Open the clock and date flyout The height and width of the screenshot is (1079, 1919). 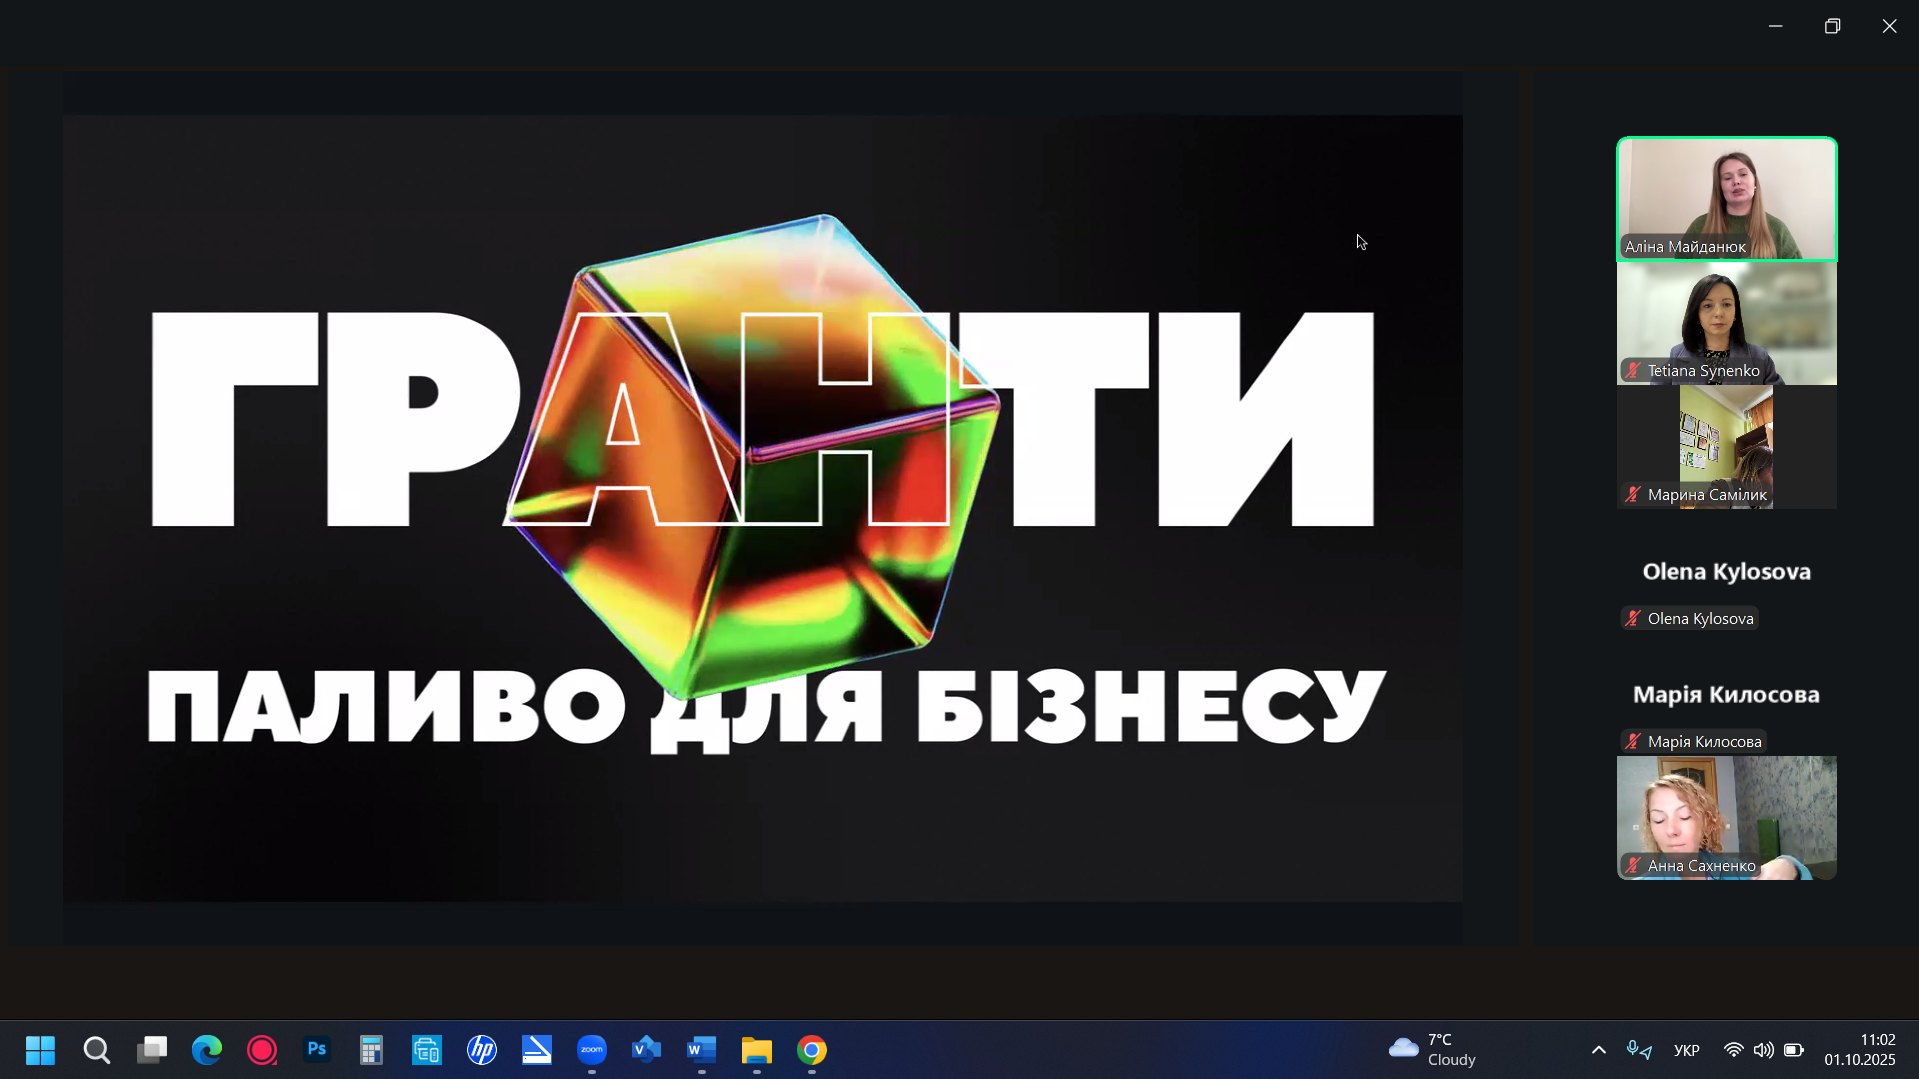[1859, 1050]
